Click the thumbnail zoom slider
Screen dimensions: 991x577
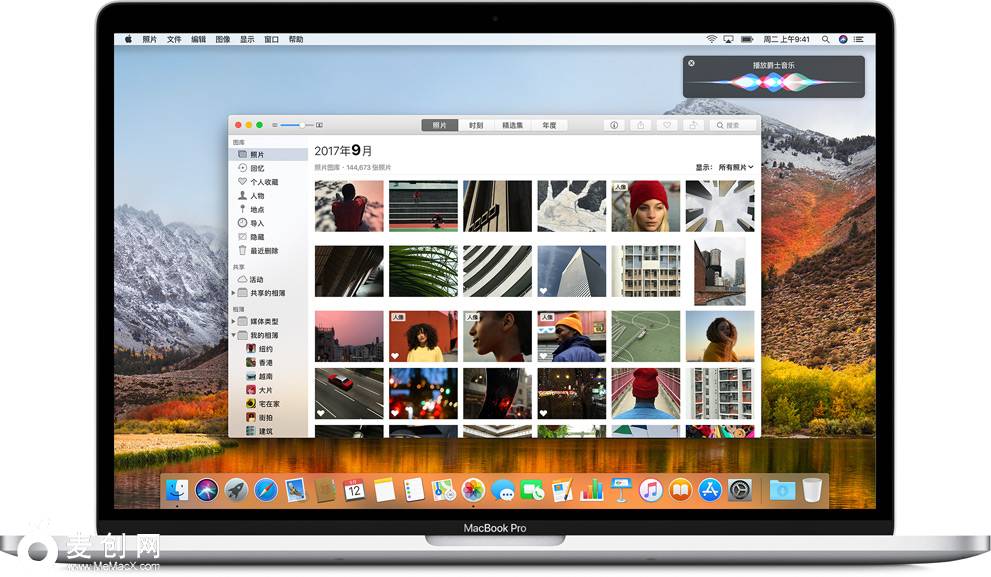[x=296, y=125]
